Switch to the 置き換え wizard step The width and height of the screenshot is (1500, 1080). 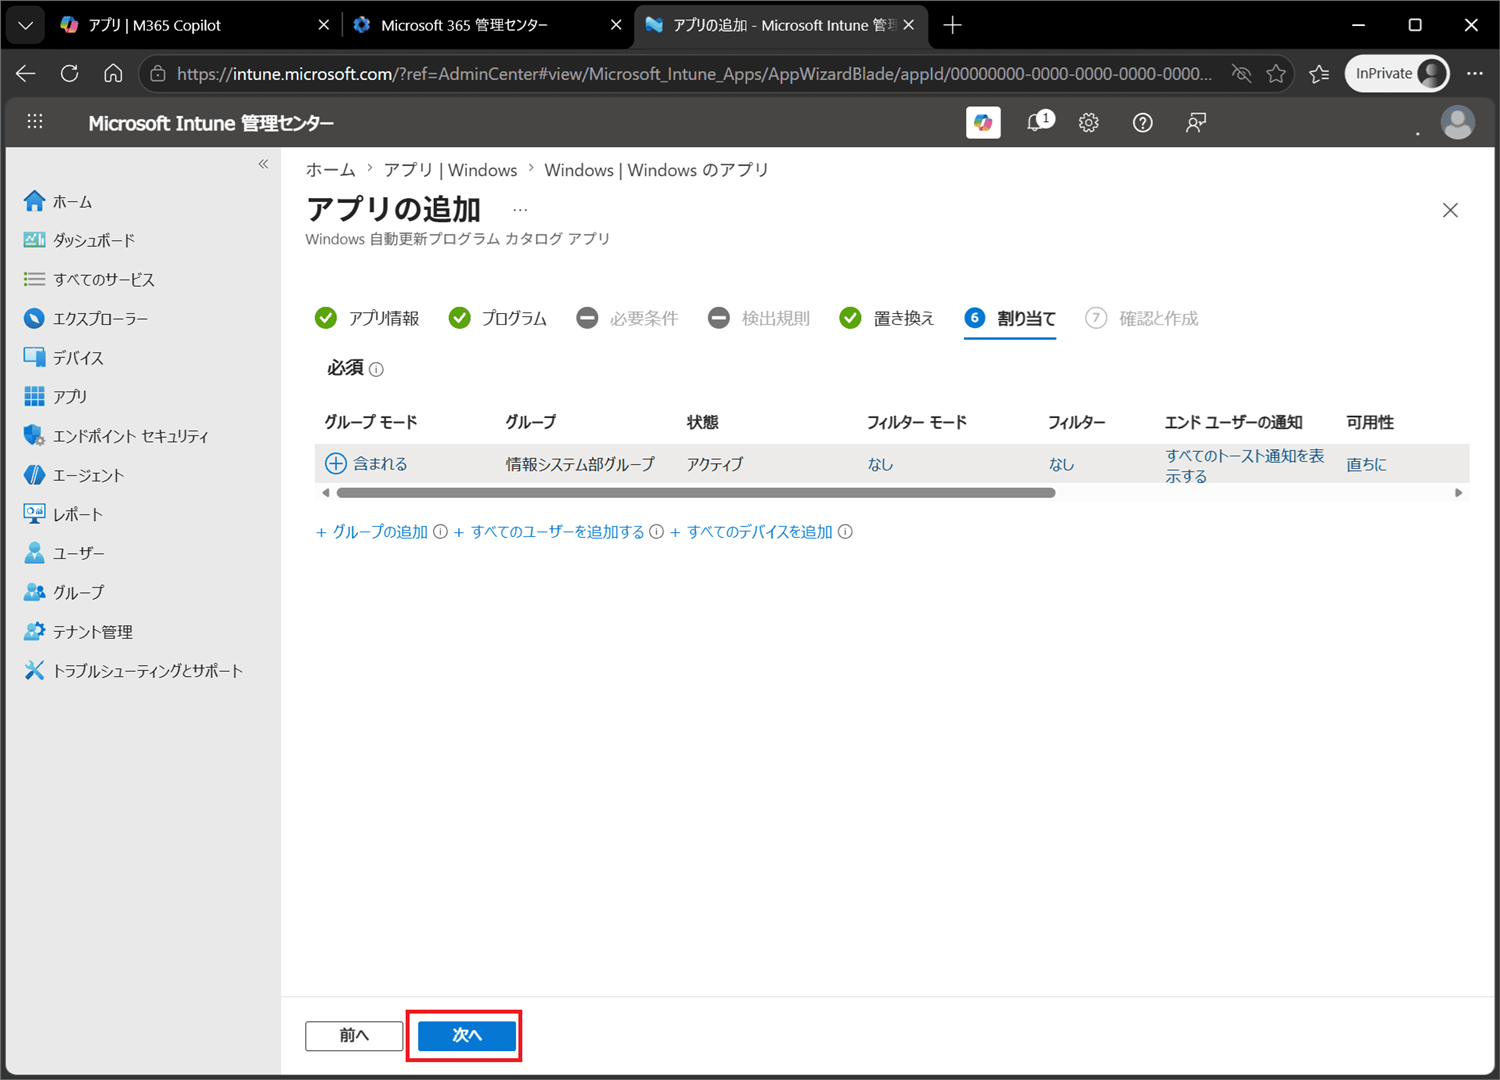[887, 318]
